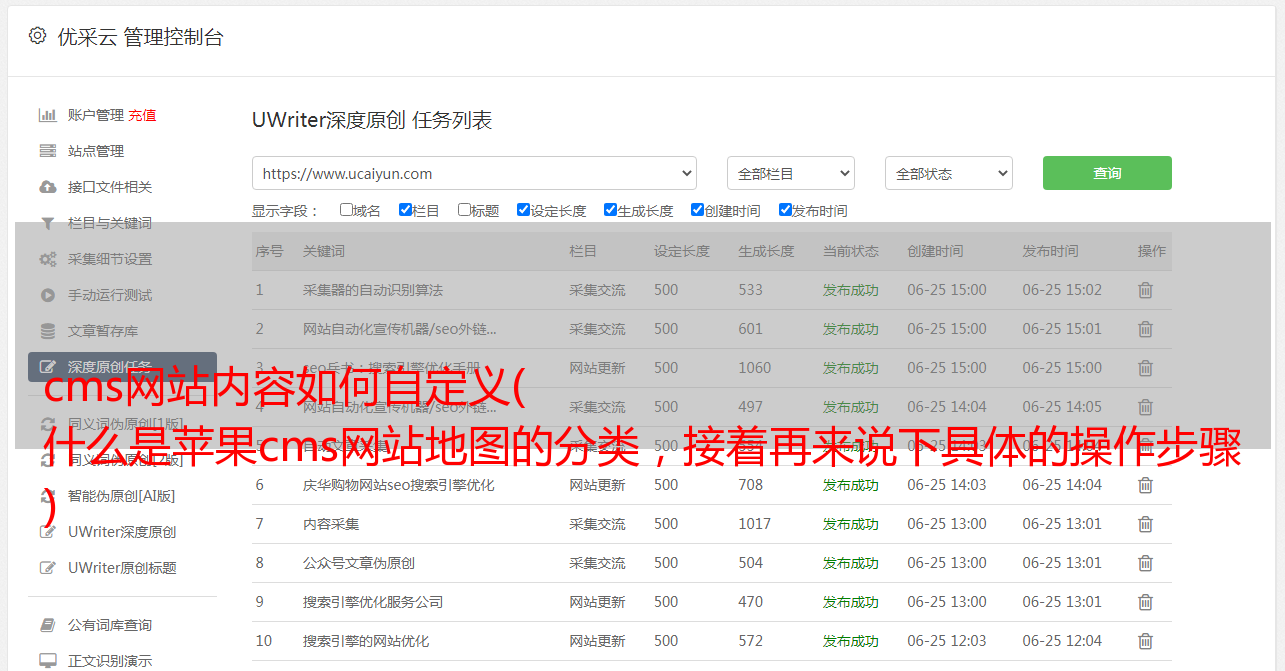Open the 全部状态 dropdown
This screenshot has width=1285, height=671.
(949, 173)
